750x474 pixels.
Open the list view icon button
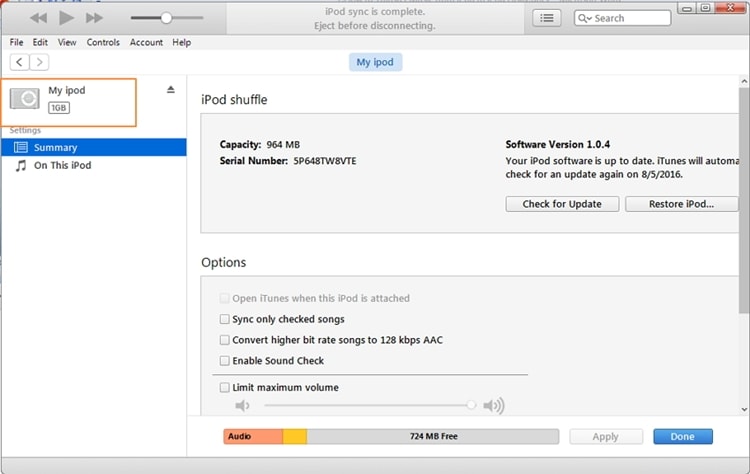click(547, 18)
